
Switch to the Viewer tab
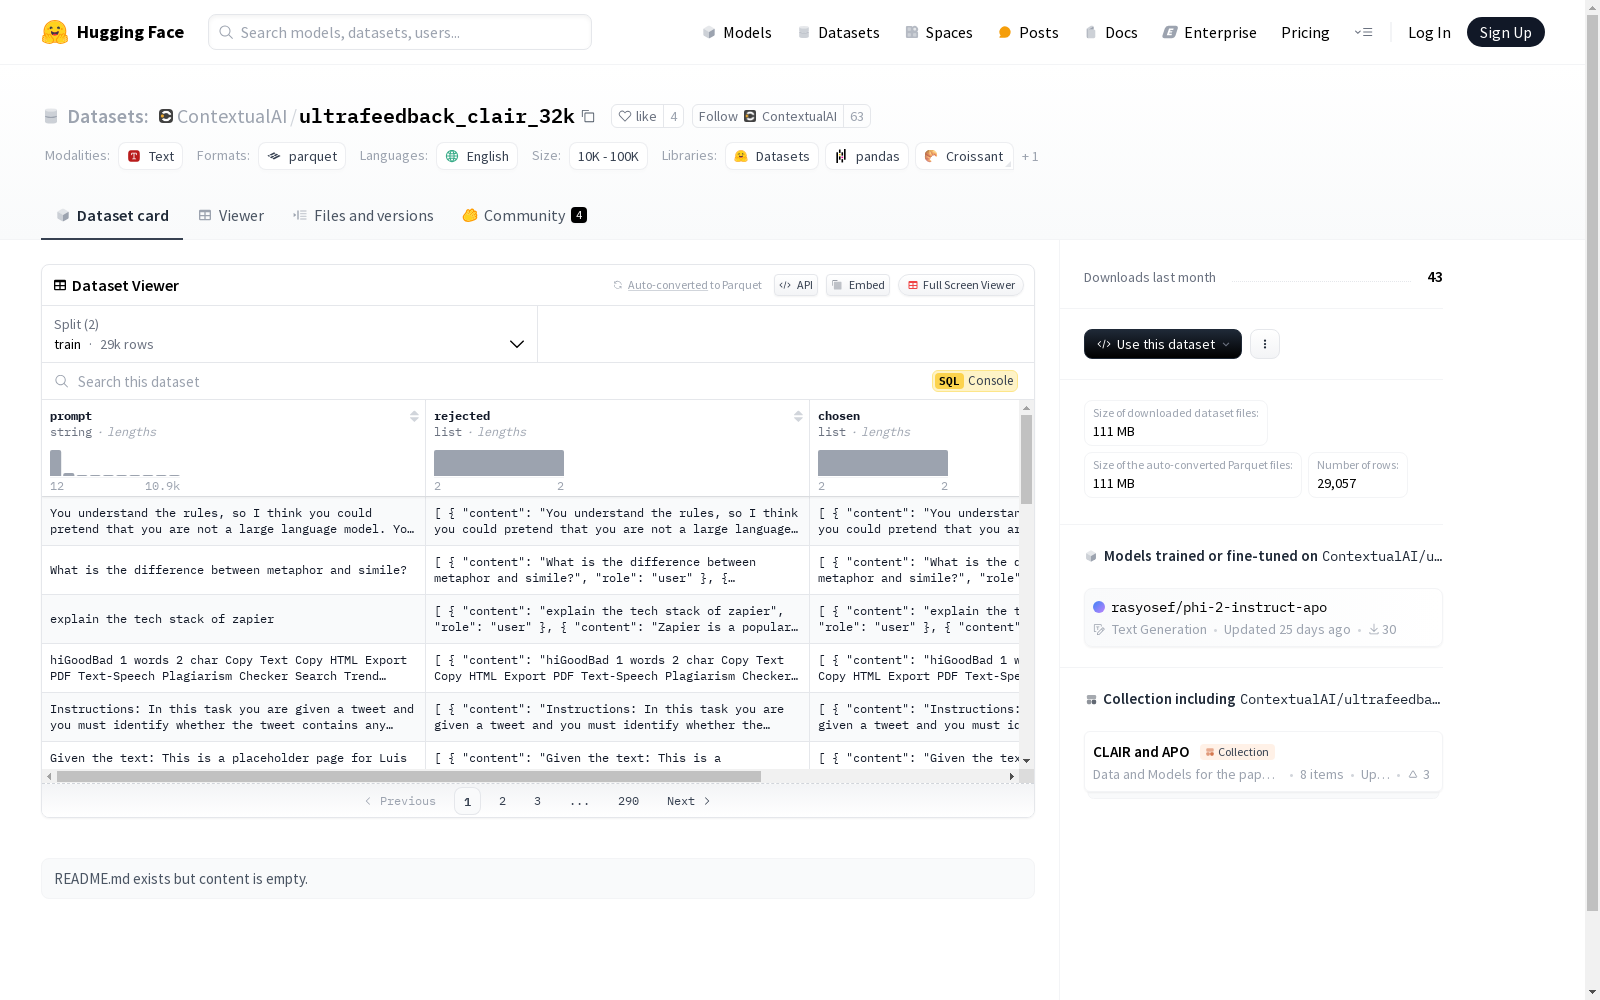click(231, 216)
